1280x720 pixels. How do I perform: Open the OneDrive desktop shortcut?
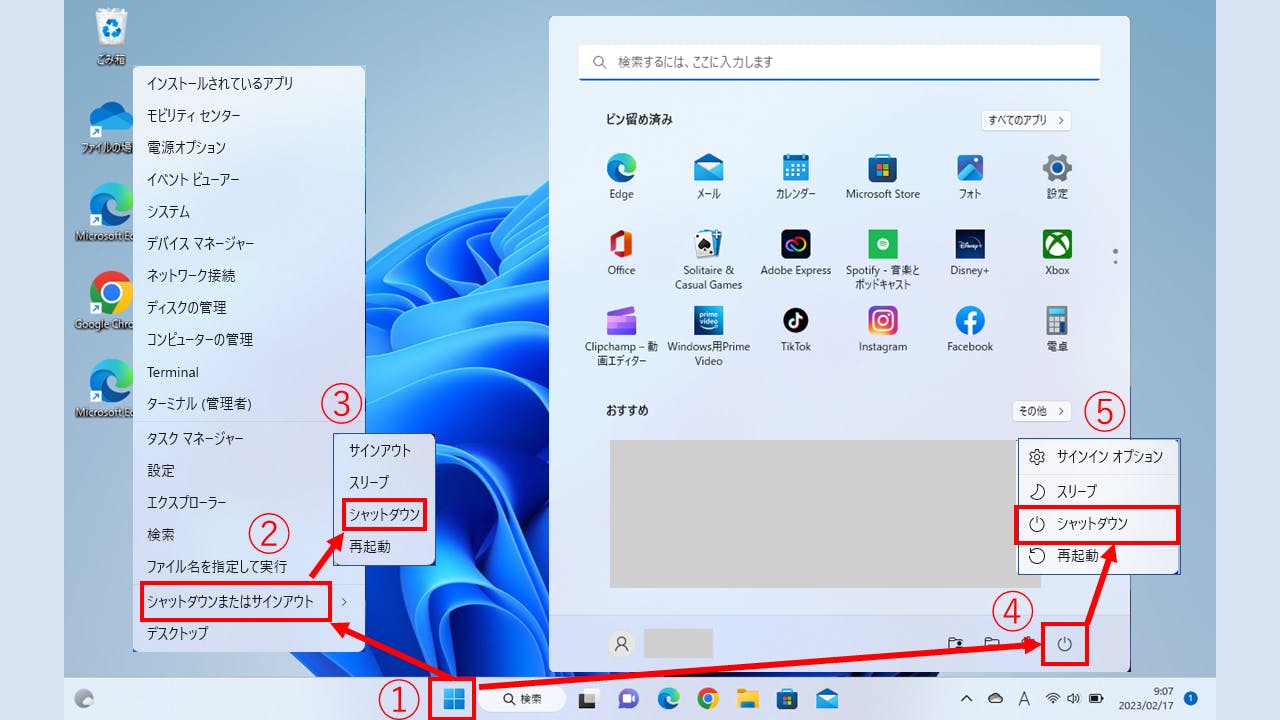point(110,127)
